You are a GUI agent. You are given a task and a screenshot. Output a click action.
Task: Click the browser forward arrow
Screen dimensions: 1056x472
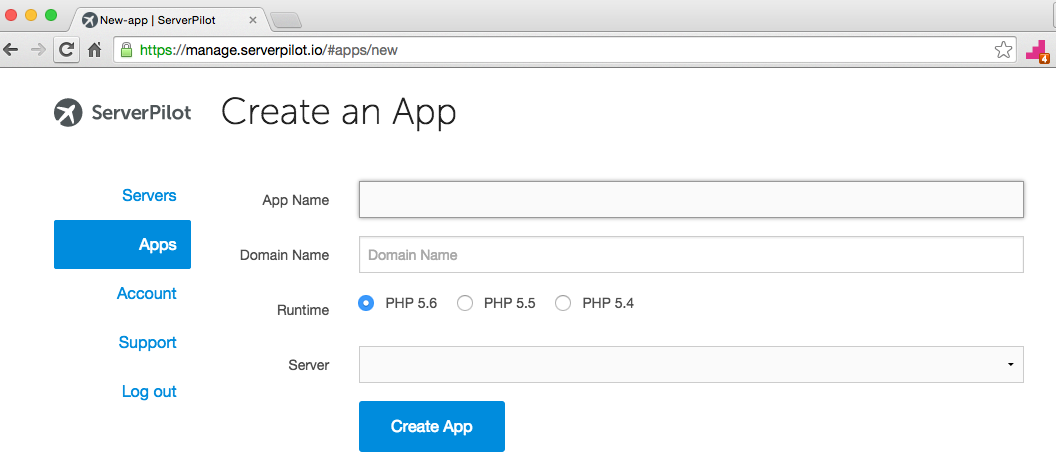pyautogui.click(x=38, y=49)
